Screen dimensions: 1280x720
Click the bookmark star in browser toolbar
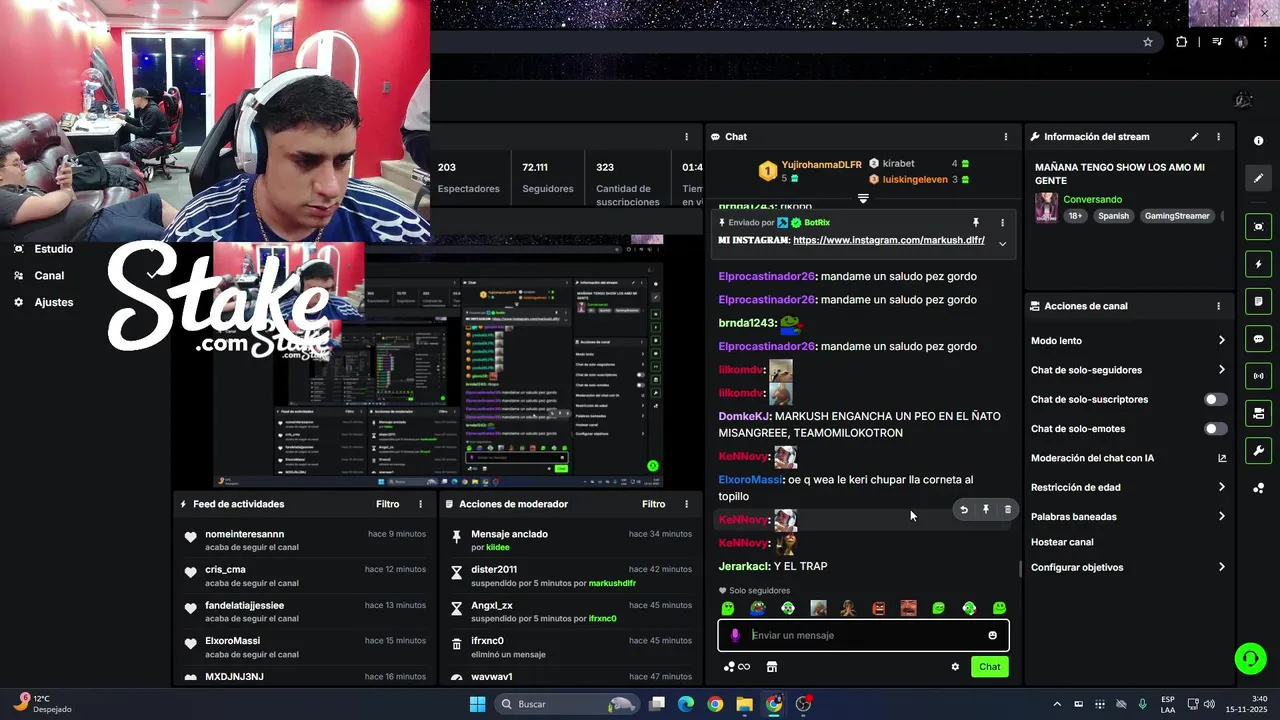point(1148,42)
